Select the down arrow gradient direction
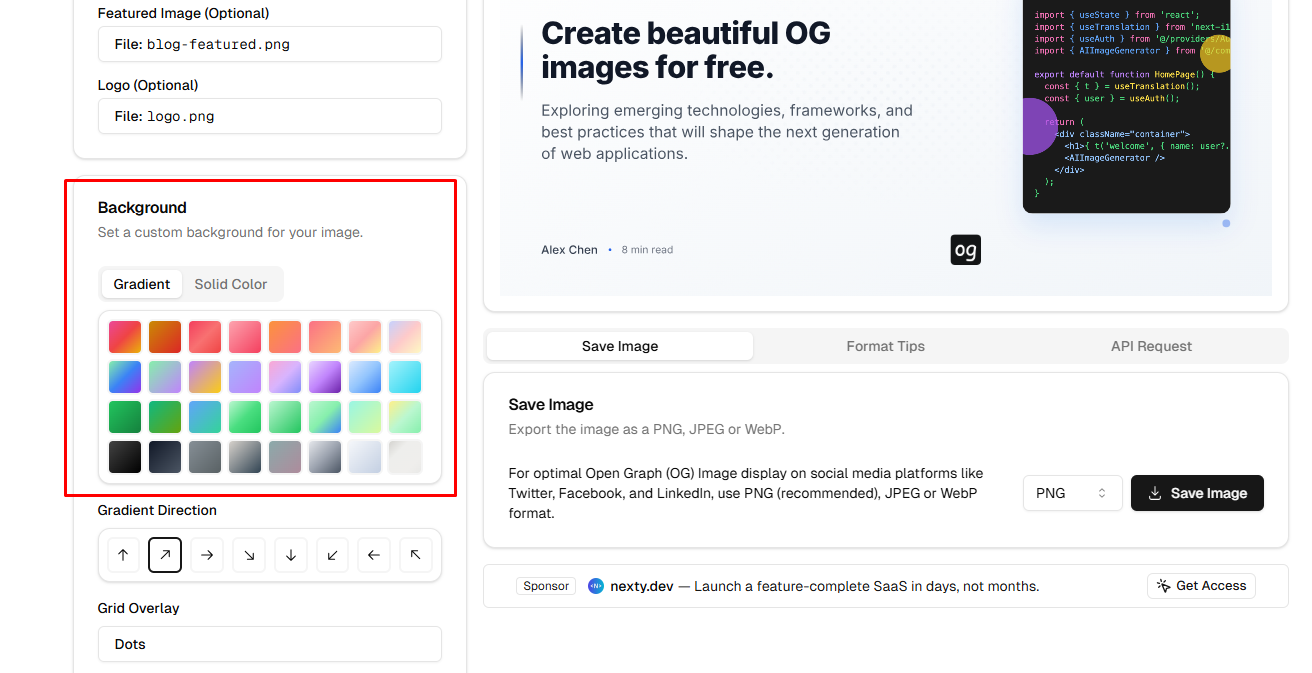This screenshot has height=673, width=1312. (291, 555)
